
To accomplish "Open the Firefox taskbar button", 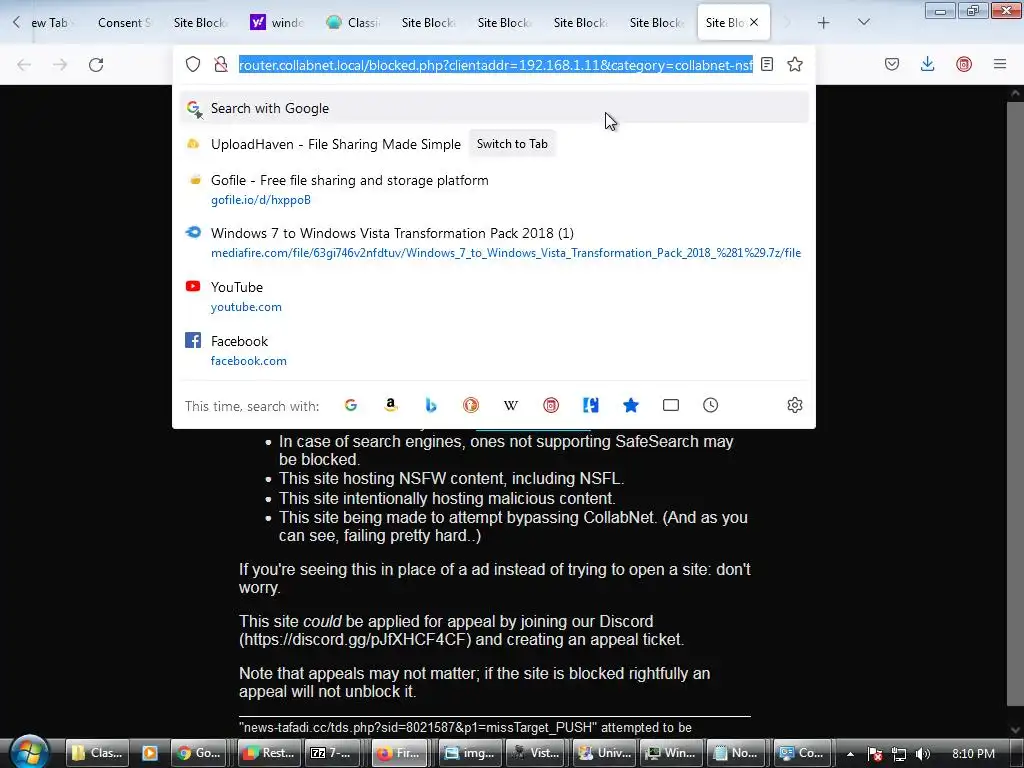I will pyautogui.click(x=400, y=753).
